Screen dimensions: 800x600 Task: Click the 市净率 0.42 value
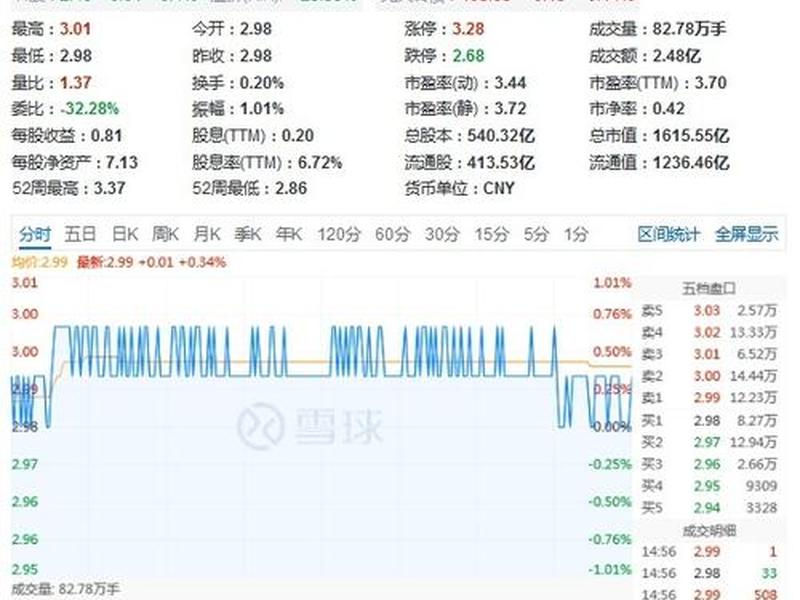coord(669,109)
